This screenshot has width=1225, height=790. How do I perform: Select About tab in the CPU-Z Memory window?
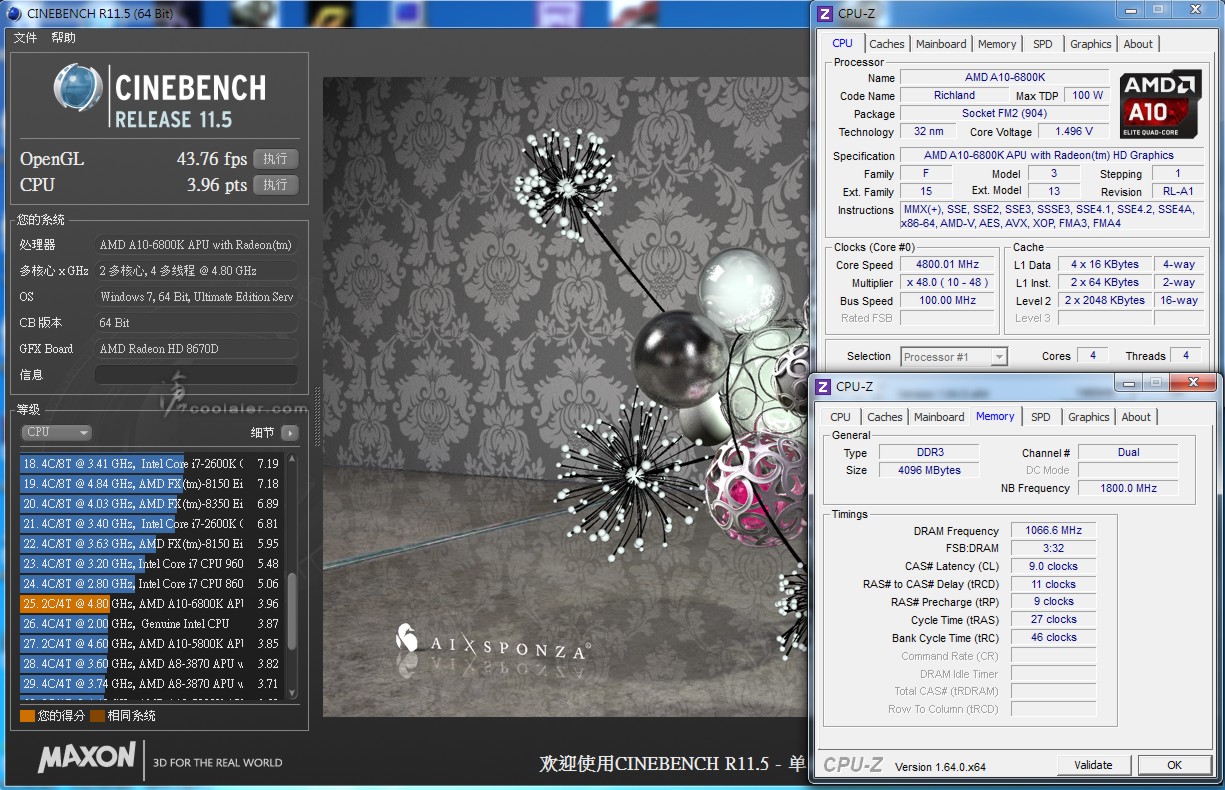click(1136, 417)
